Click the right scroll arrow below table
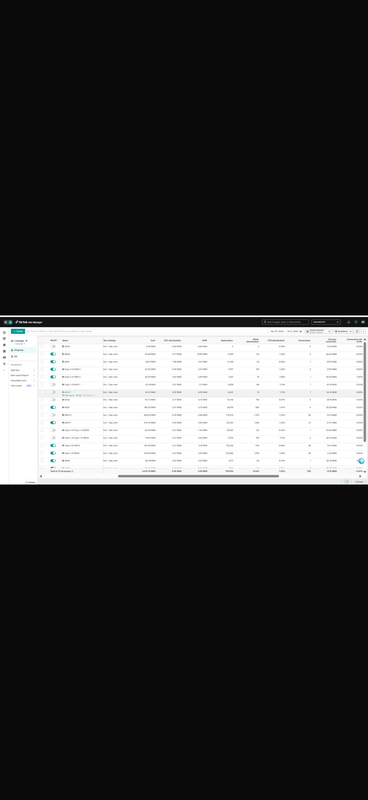Viewport: 368px width, 800px height. pyautogui.click(x=360, y=476)
